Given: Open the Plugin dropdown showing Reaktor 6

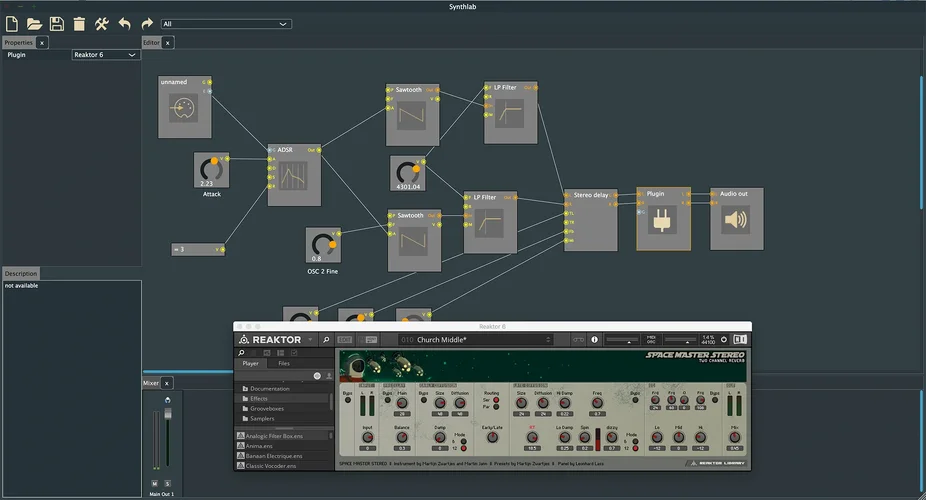Looking at the screenshot, I should coord(105,55).
